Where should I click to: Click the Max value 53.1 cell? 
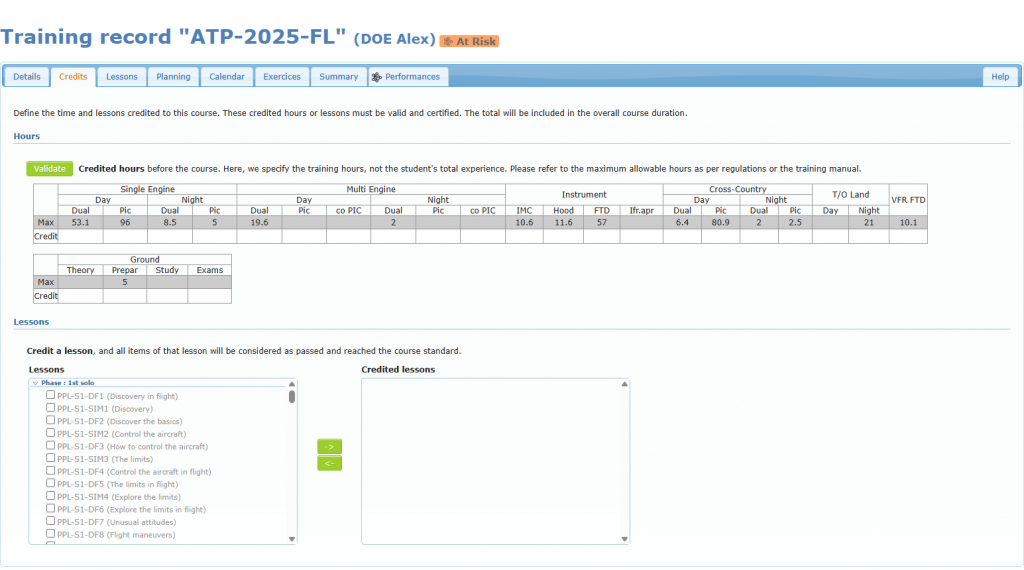pos(80,223)
